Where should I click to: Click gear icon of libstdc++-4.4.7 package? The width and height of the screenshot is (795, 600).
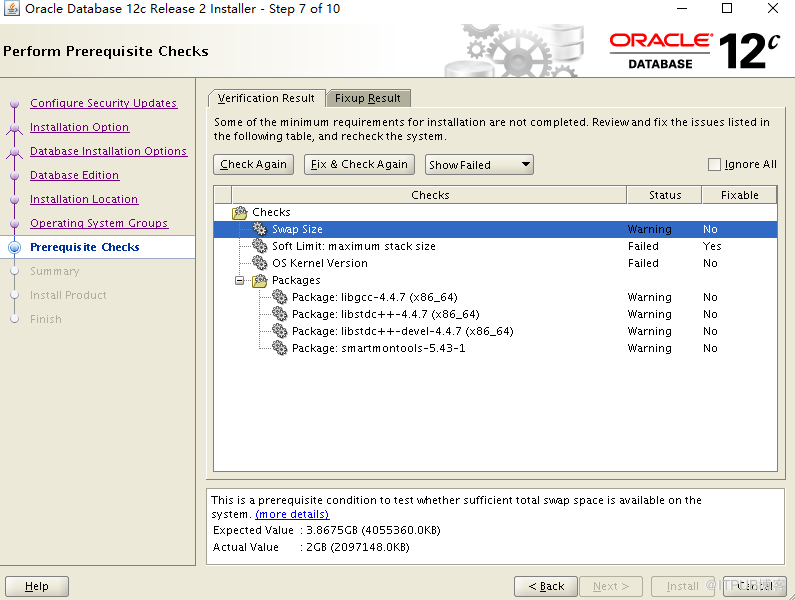(x=280, y=314)
